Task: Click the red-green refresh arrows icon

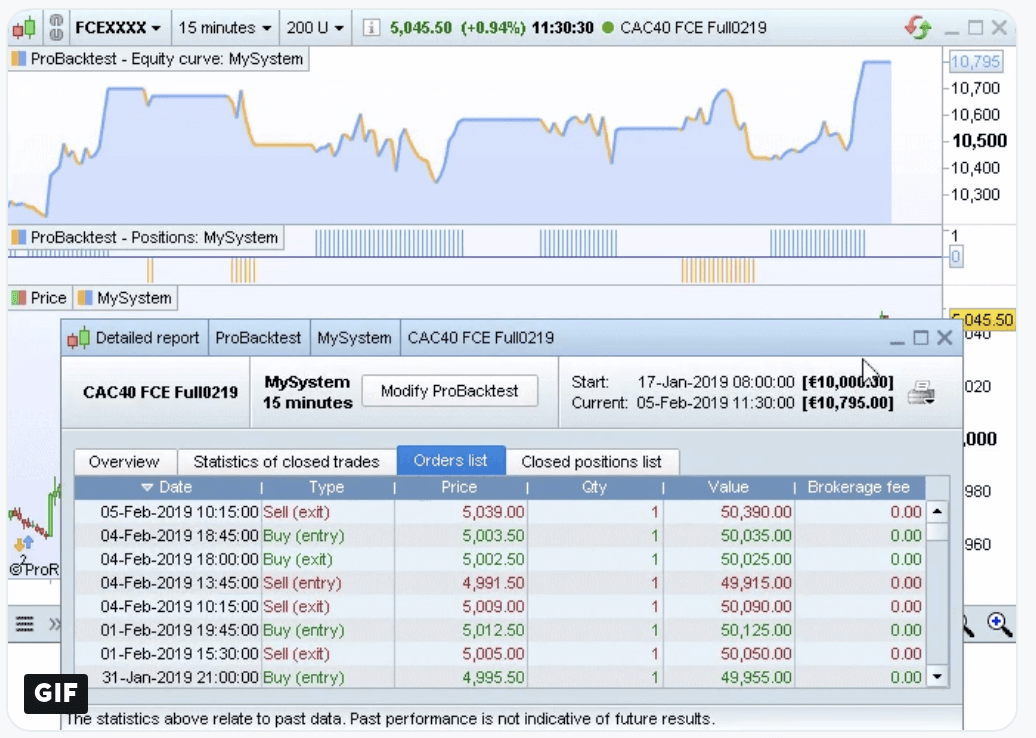Action: click(x=918, y=28)
